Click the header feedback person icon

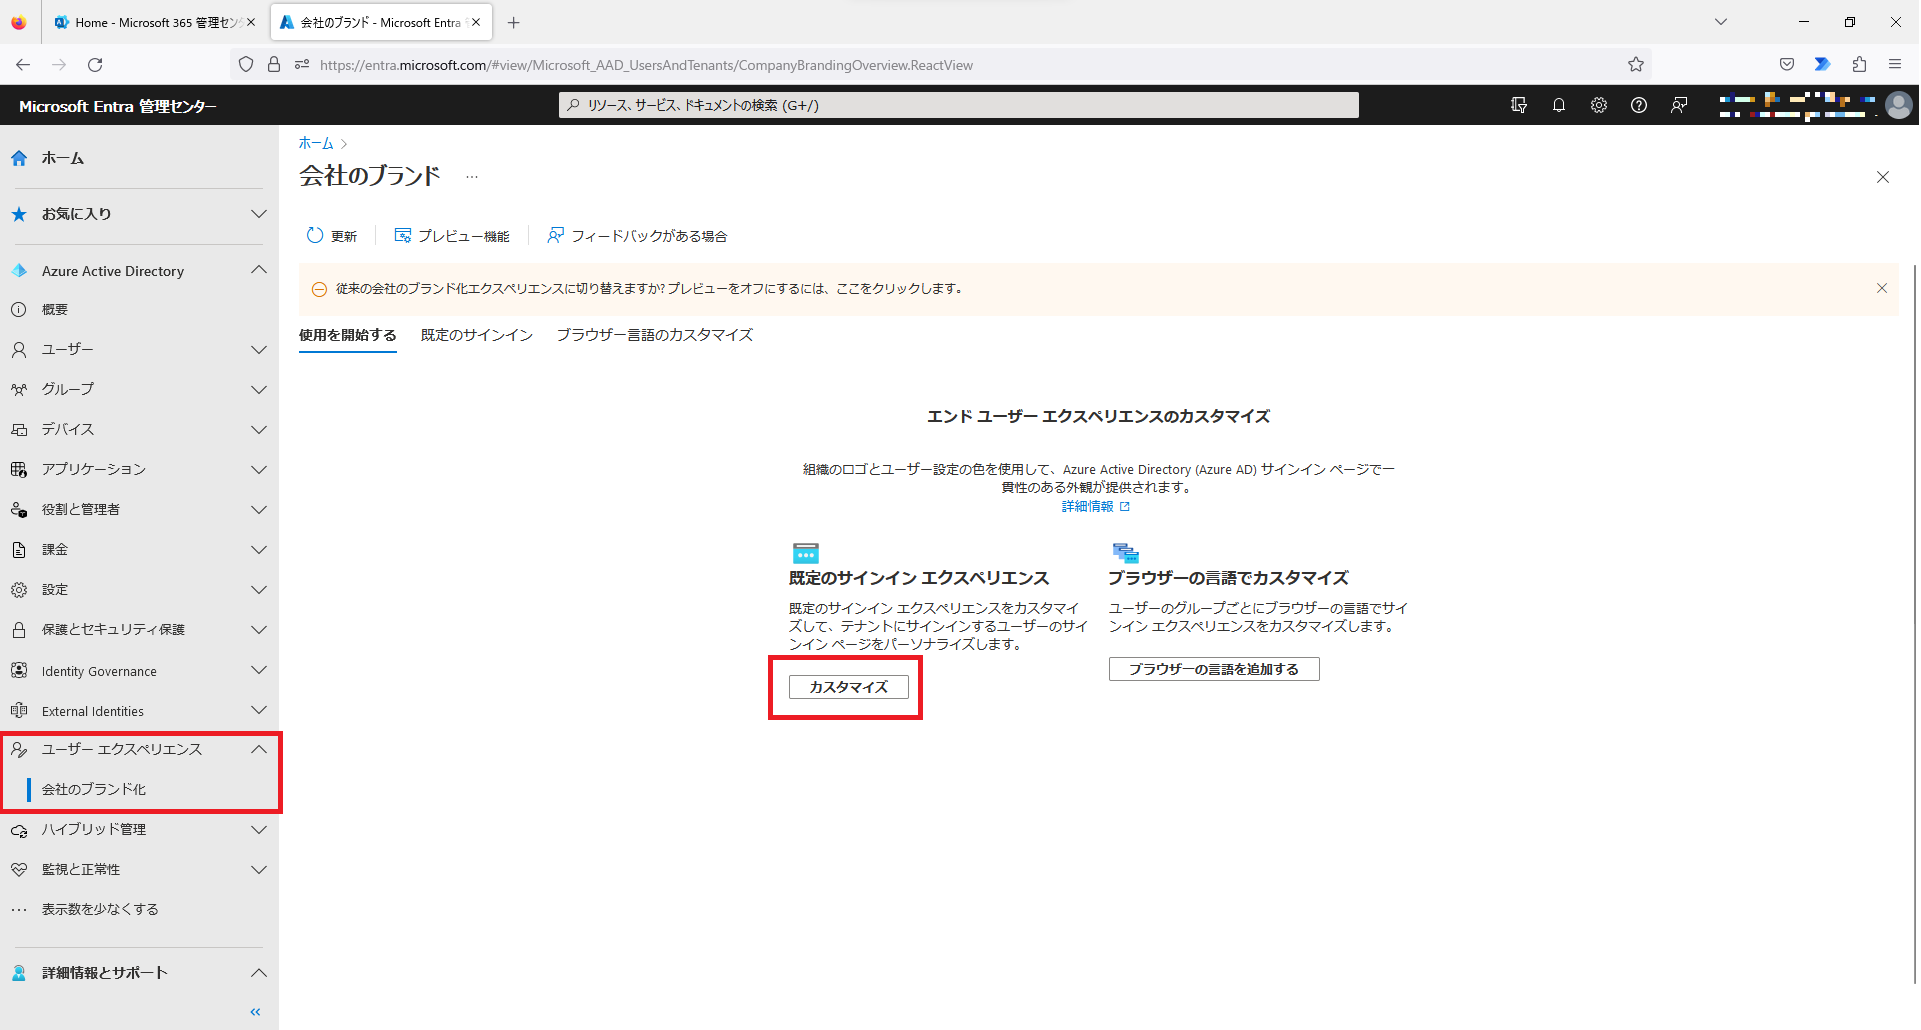[1679, 105]
